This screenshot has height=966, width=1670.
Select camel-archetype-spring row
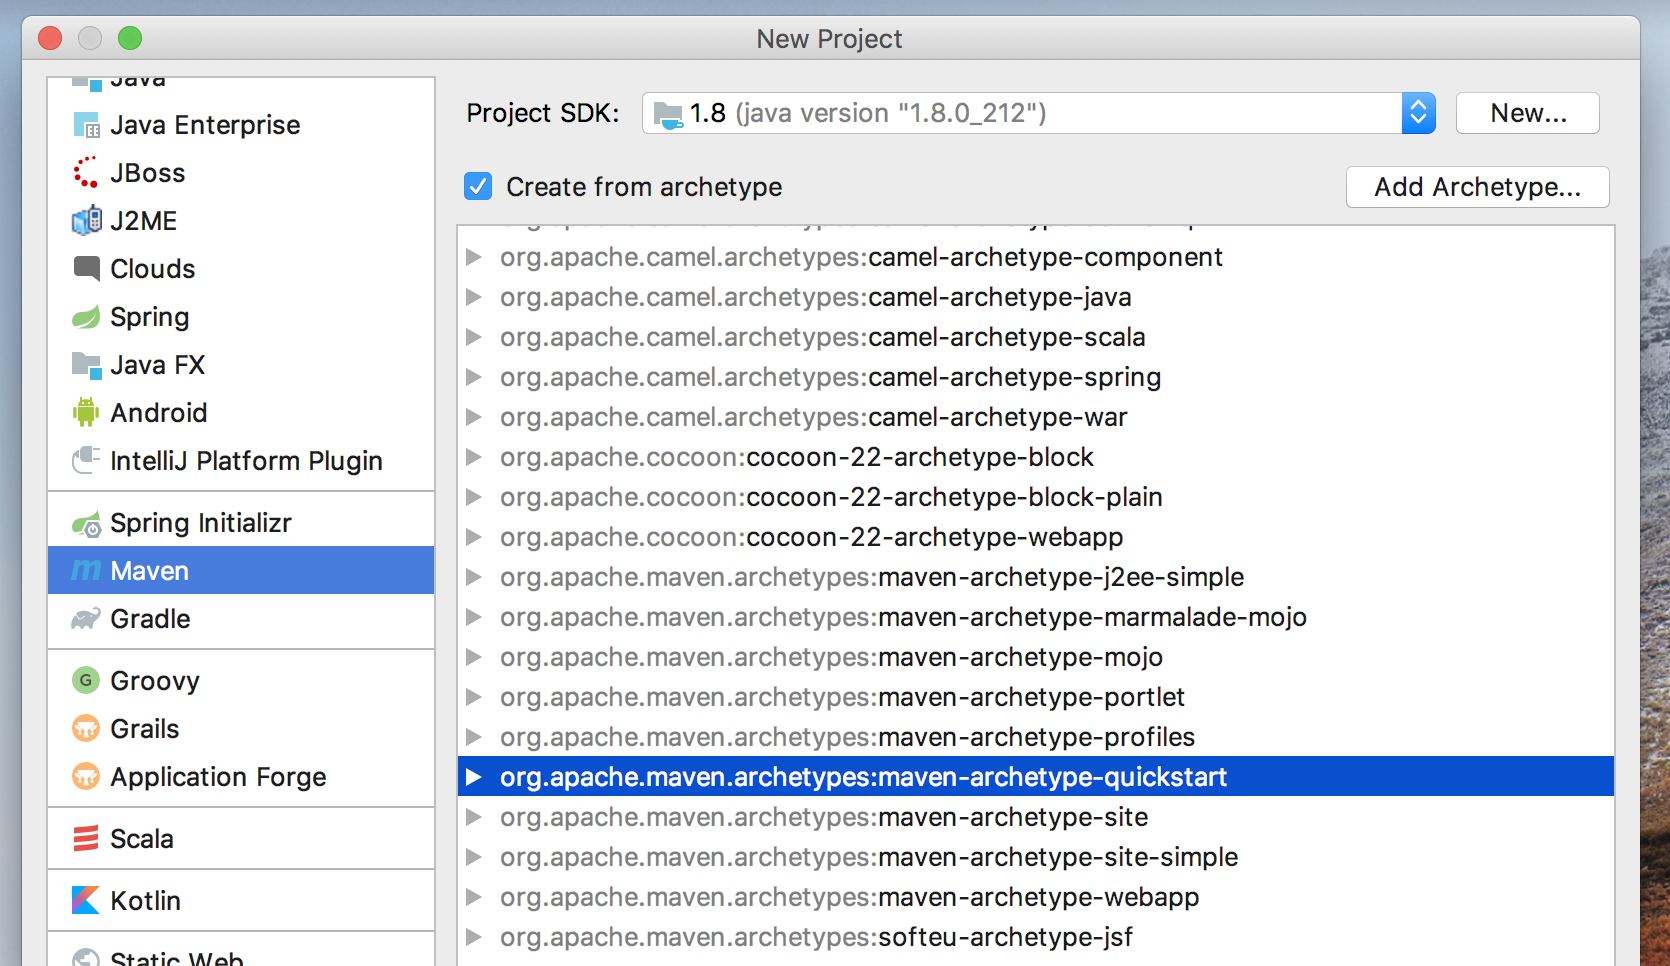[x=1036, y=377]
